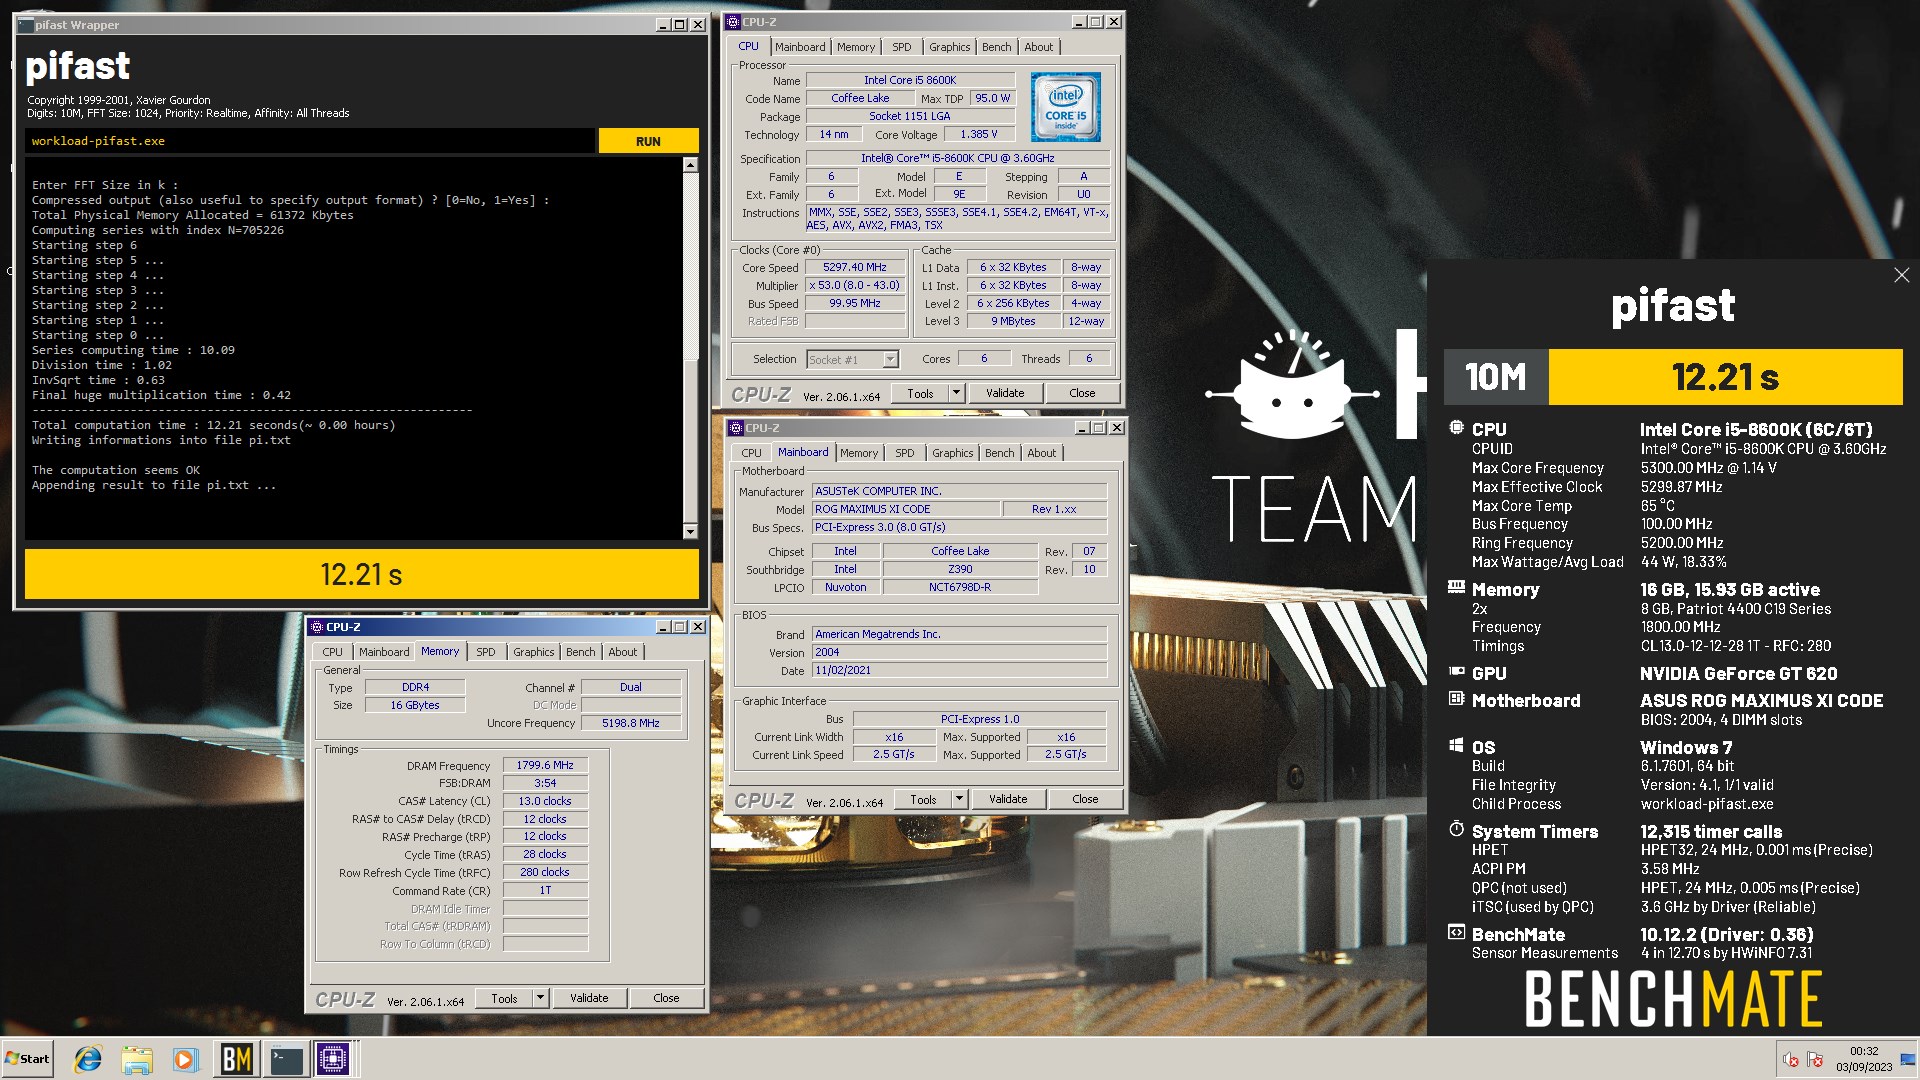
Task: Click the pifast console scrollbar up arrow
Action: coord(690,165)
